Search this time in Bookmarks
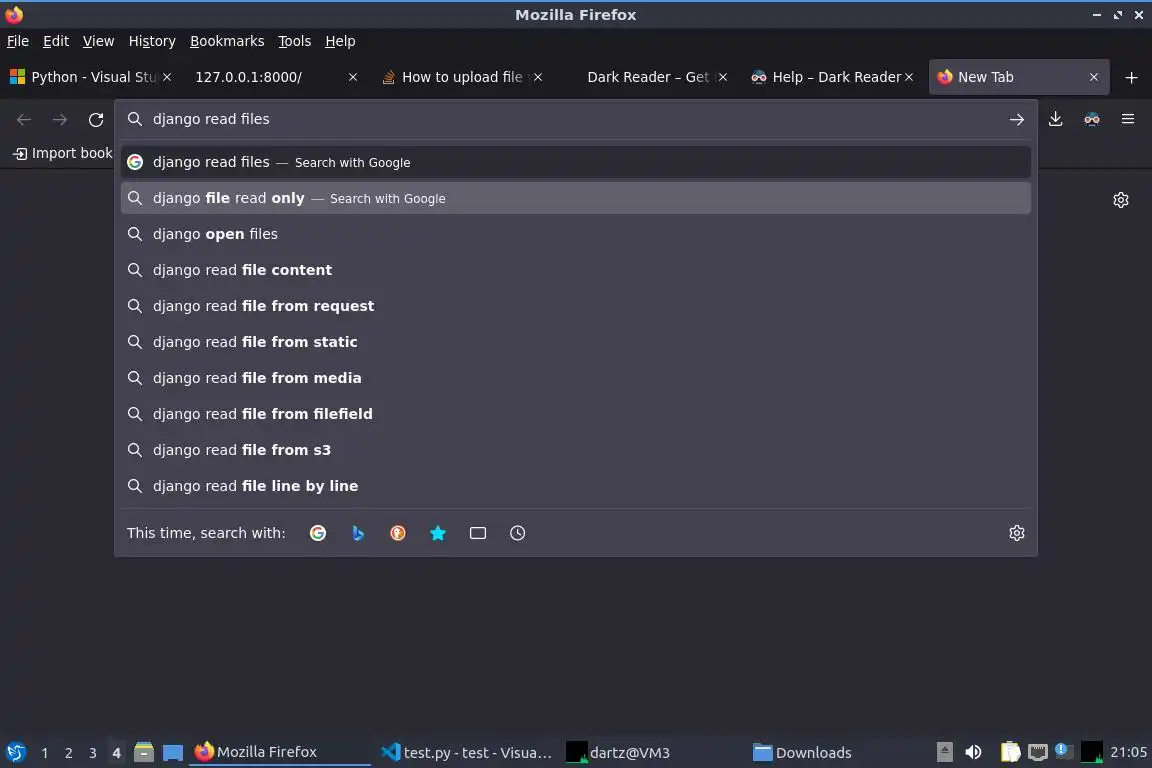 (x=438, y=533)
